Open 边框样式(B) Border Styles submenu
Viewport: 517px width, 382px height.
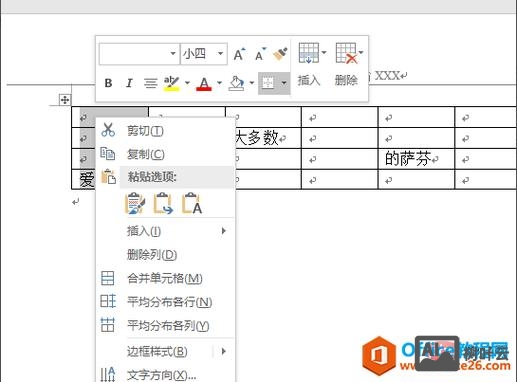165,351
